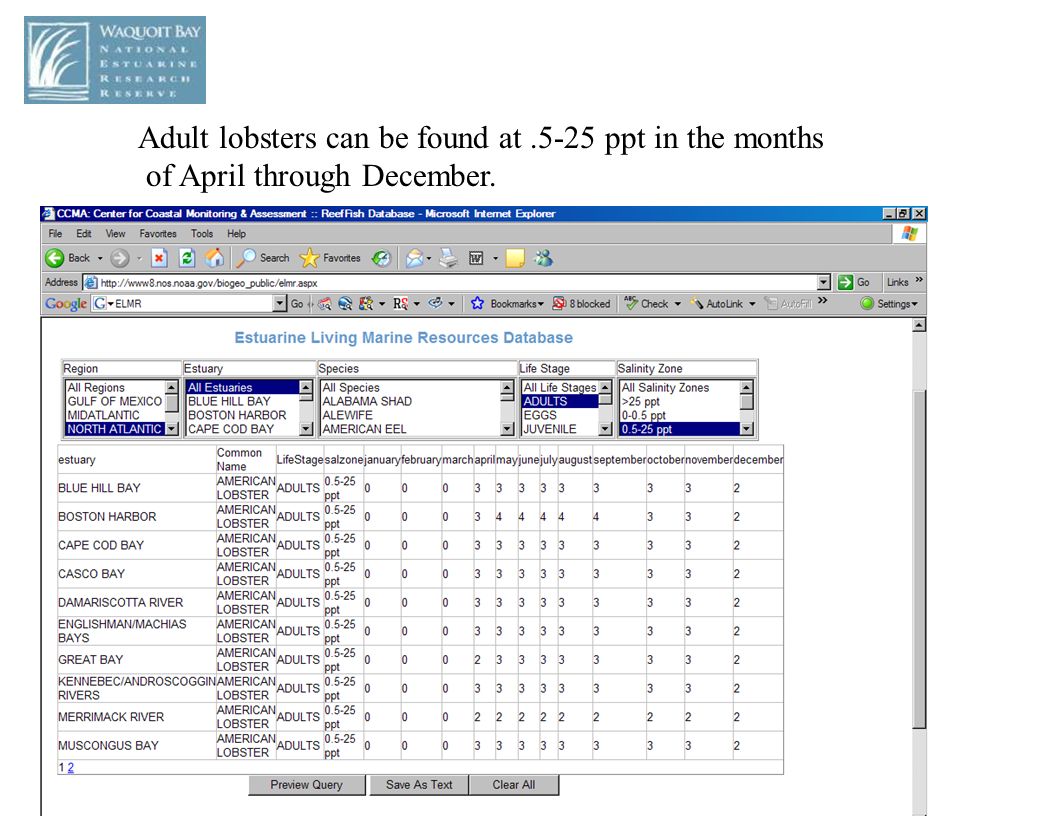The height and width of the screenshot is (816, 1056).
Task: Click the Preview Query button
Action: tap(306, 785)
